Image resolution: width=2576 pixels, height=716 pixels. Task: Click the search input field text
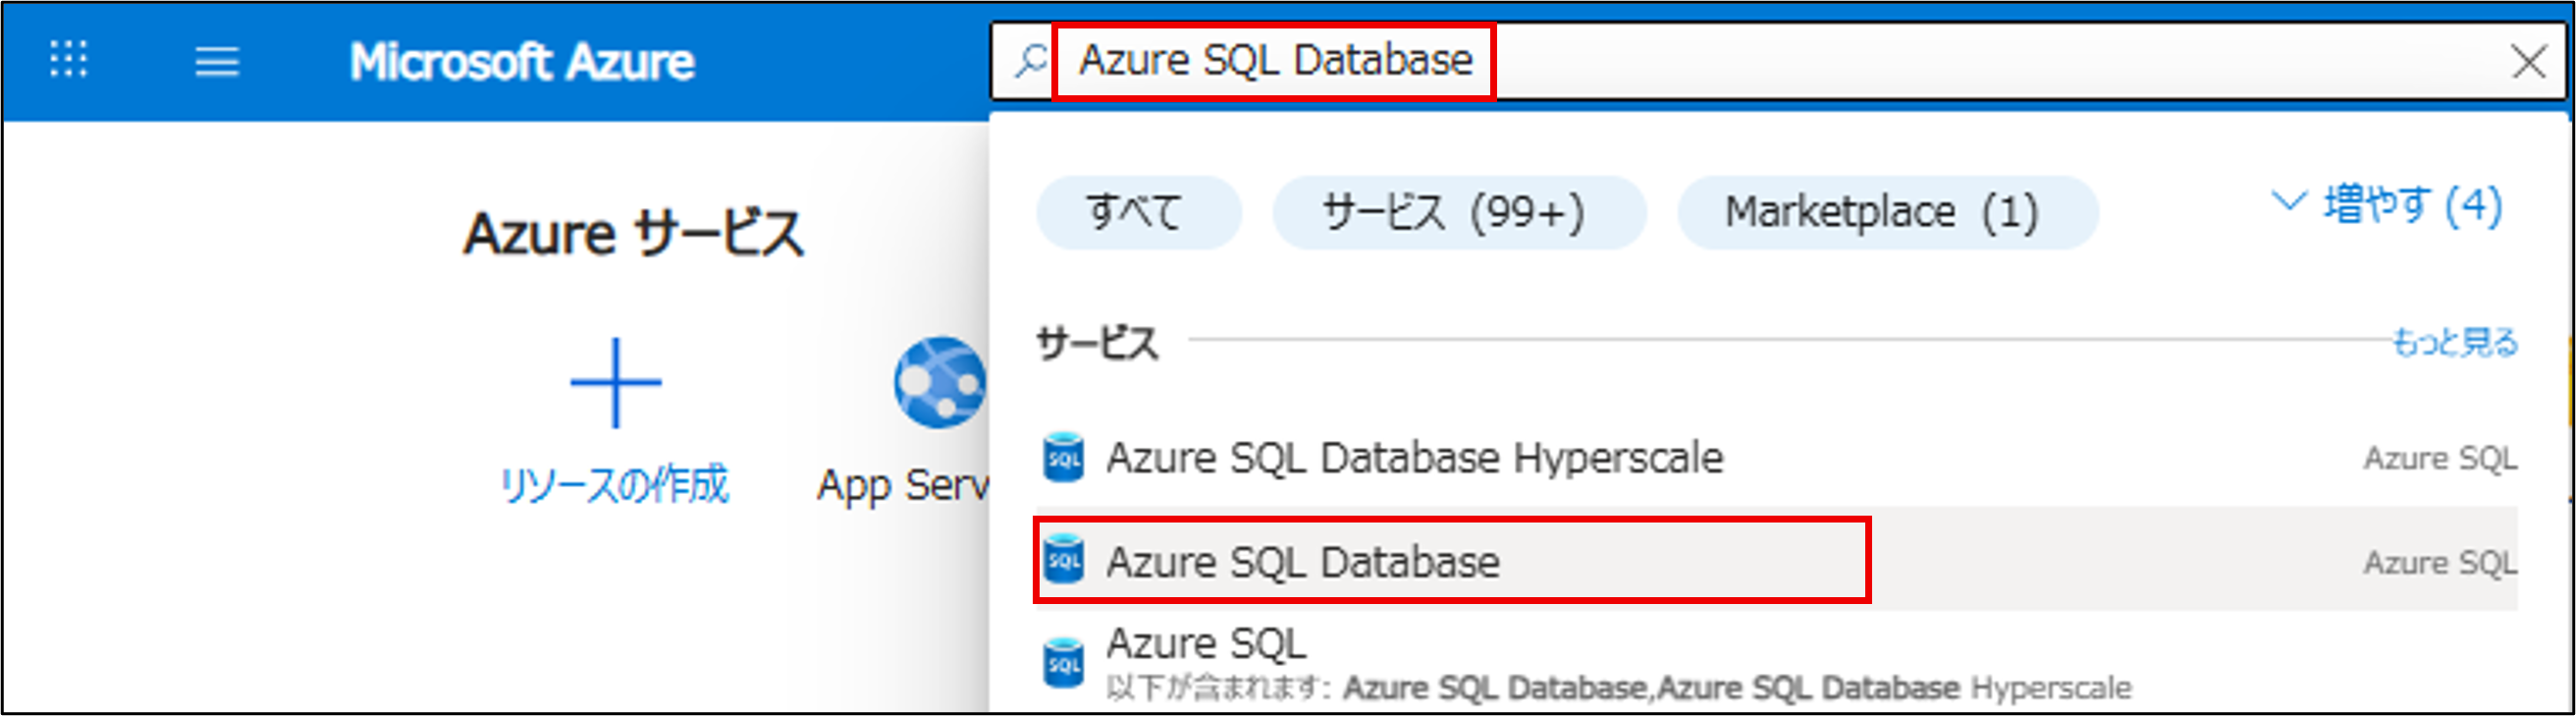click(1276, 61)
